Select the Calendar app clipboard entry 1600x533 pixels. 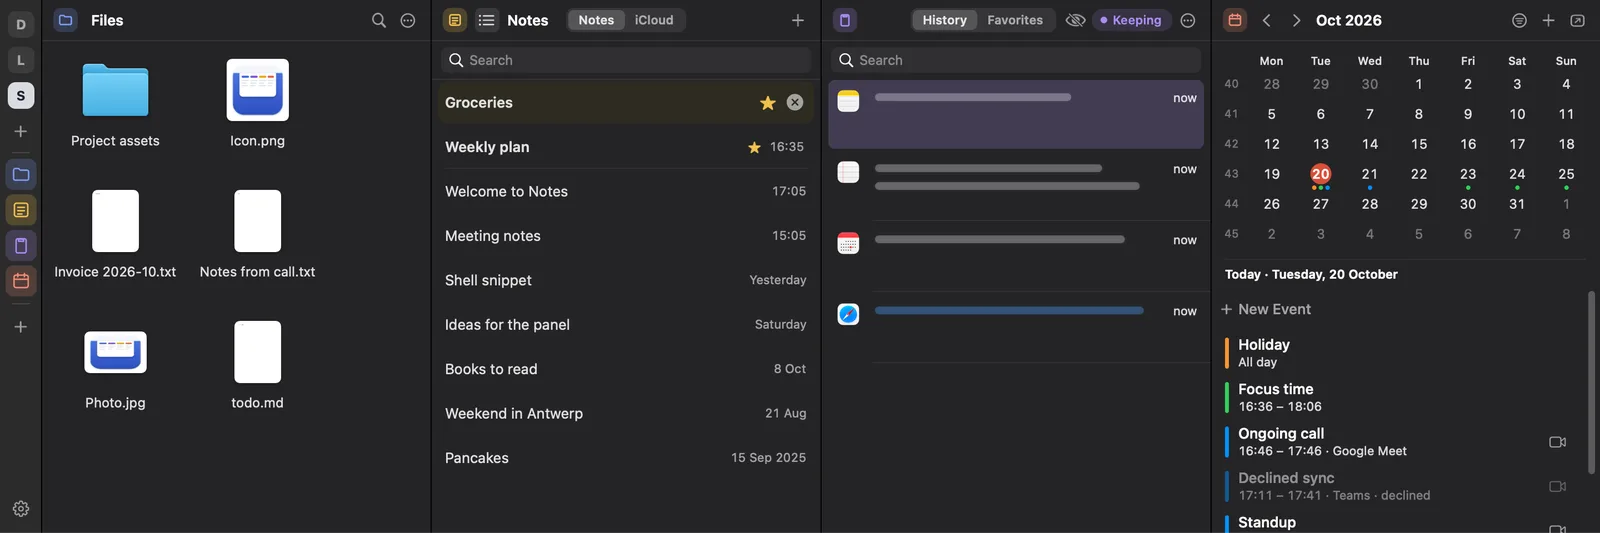tap(1016, 256)
